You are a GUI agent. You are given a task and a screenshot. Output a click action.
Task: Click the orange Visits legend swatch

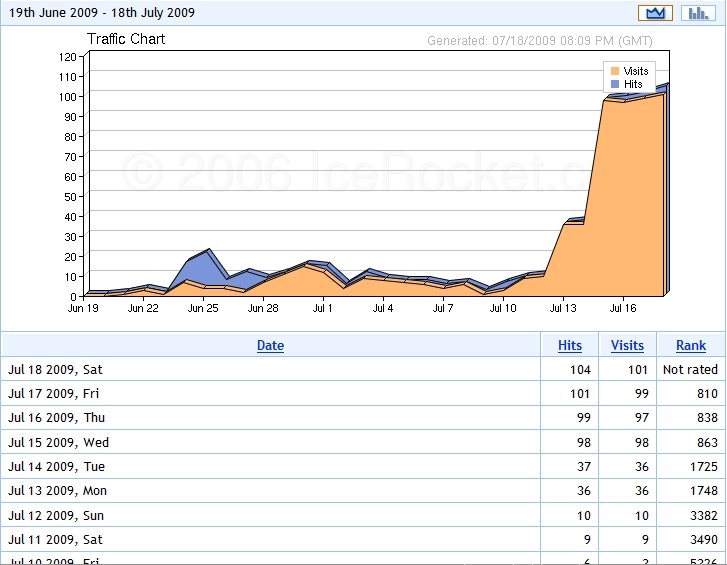(615, 71)
